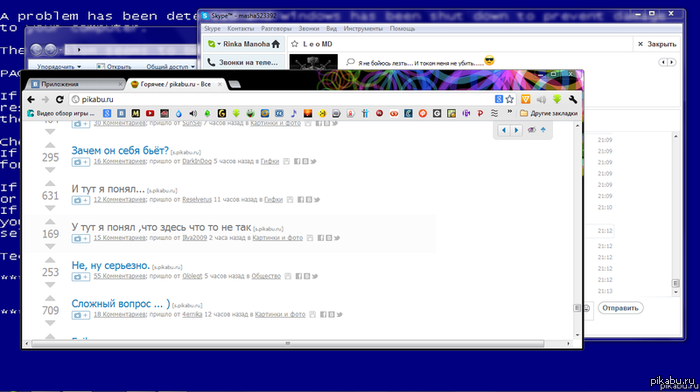Toggle favorite star for L e o MD
The image size is (700, 392).
[294, 44]
